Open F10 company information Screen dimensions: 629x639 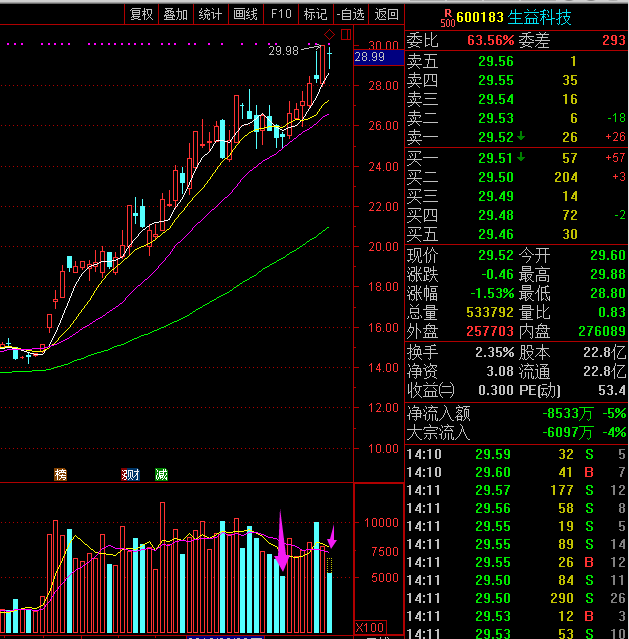(281, 13)
